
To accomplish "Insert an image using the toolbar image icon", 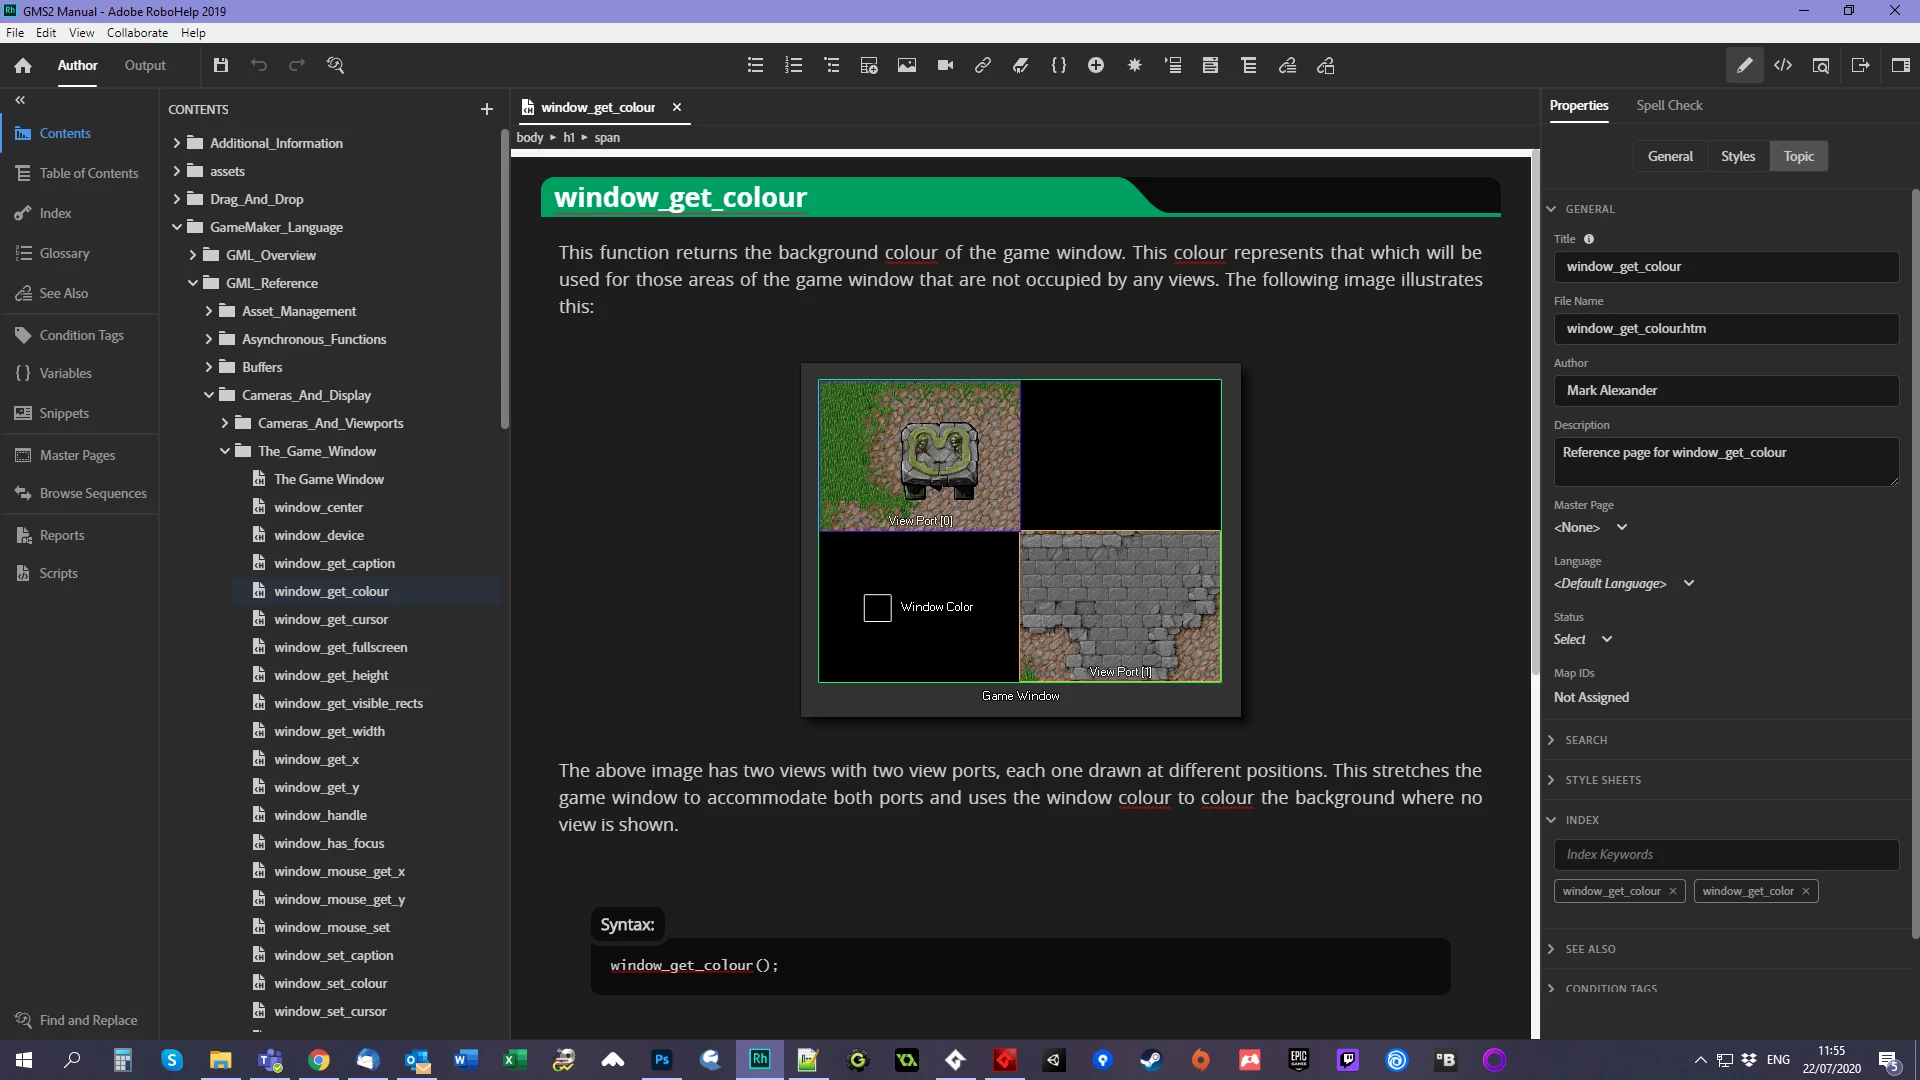I will coord(907,65).
